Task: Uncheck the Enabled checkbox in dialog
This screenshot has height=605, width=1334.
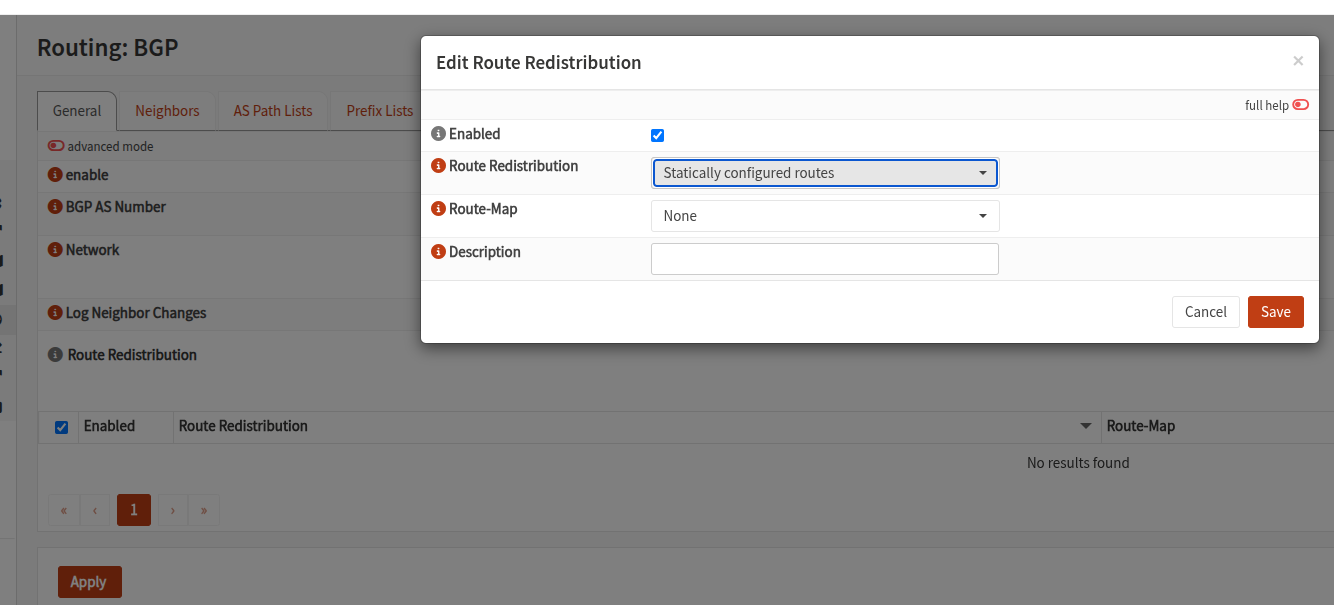Action: (x=657, y=135)
